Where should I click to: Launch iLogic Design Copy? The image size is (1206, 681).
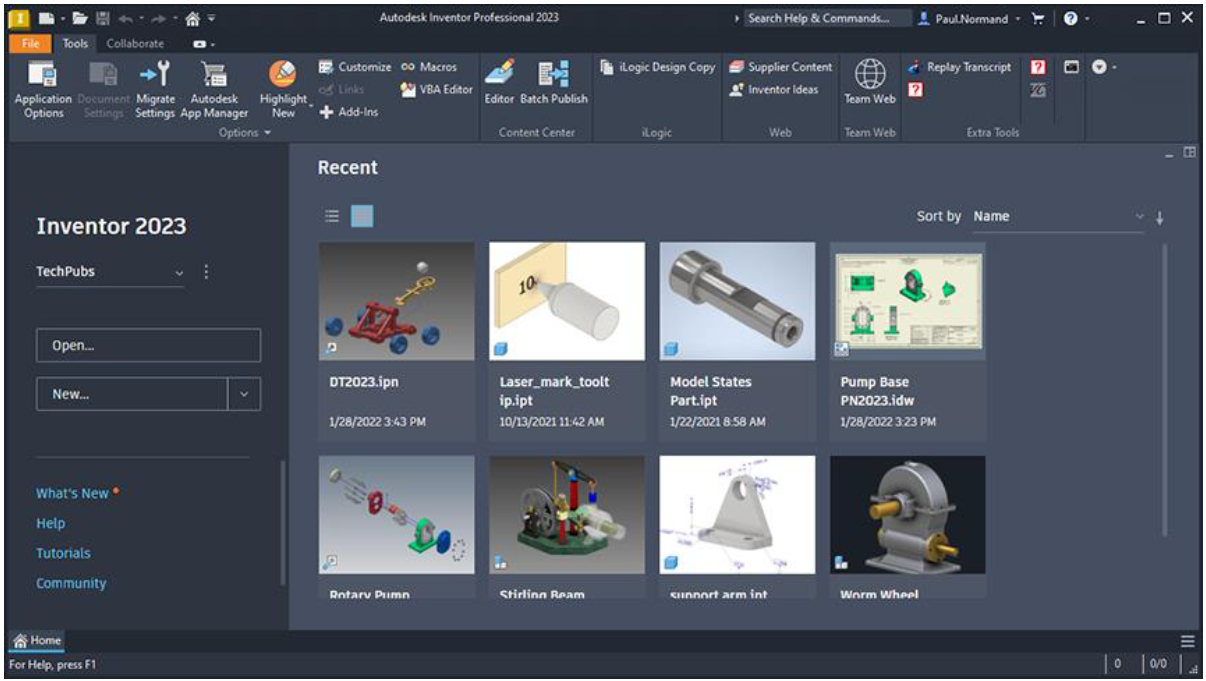[x=658, y=67]
